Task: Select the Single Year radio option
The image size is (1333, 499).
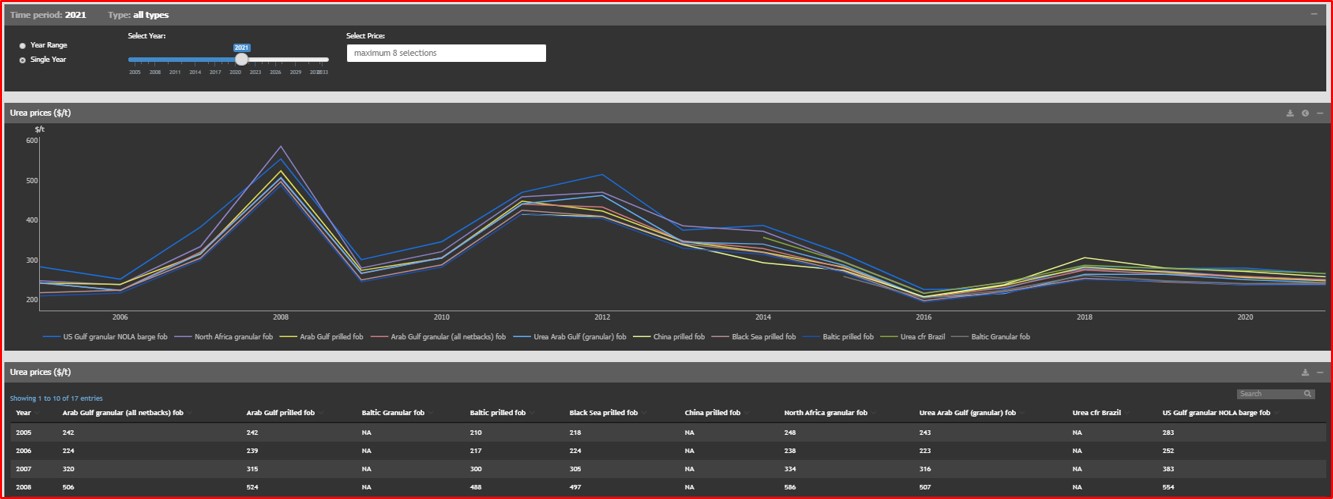Action: pyautogui.click(x=23, y=60)
